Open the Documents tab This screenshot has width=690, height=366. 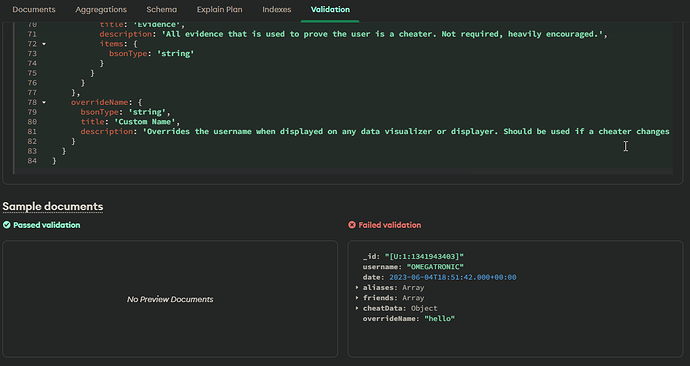(x=34, y=9)
